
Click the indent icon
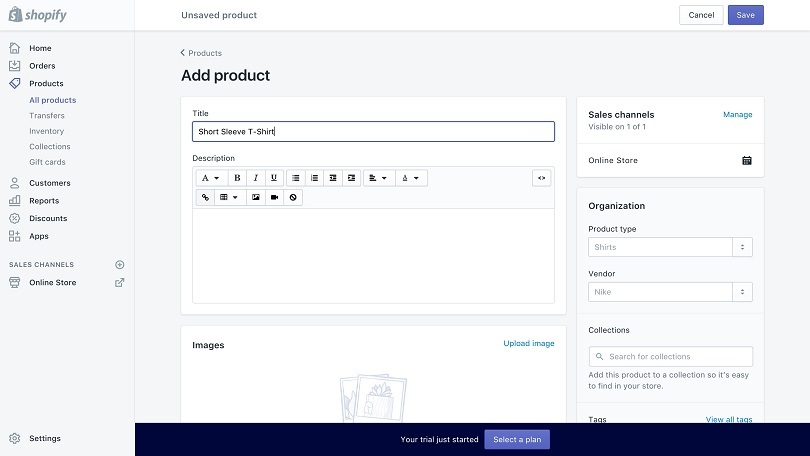pyautogui.click(x=351, y=178)
